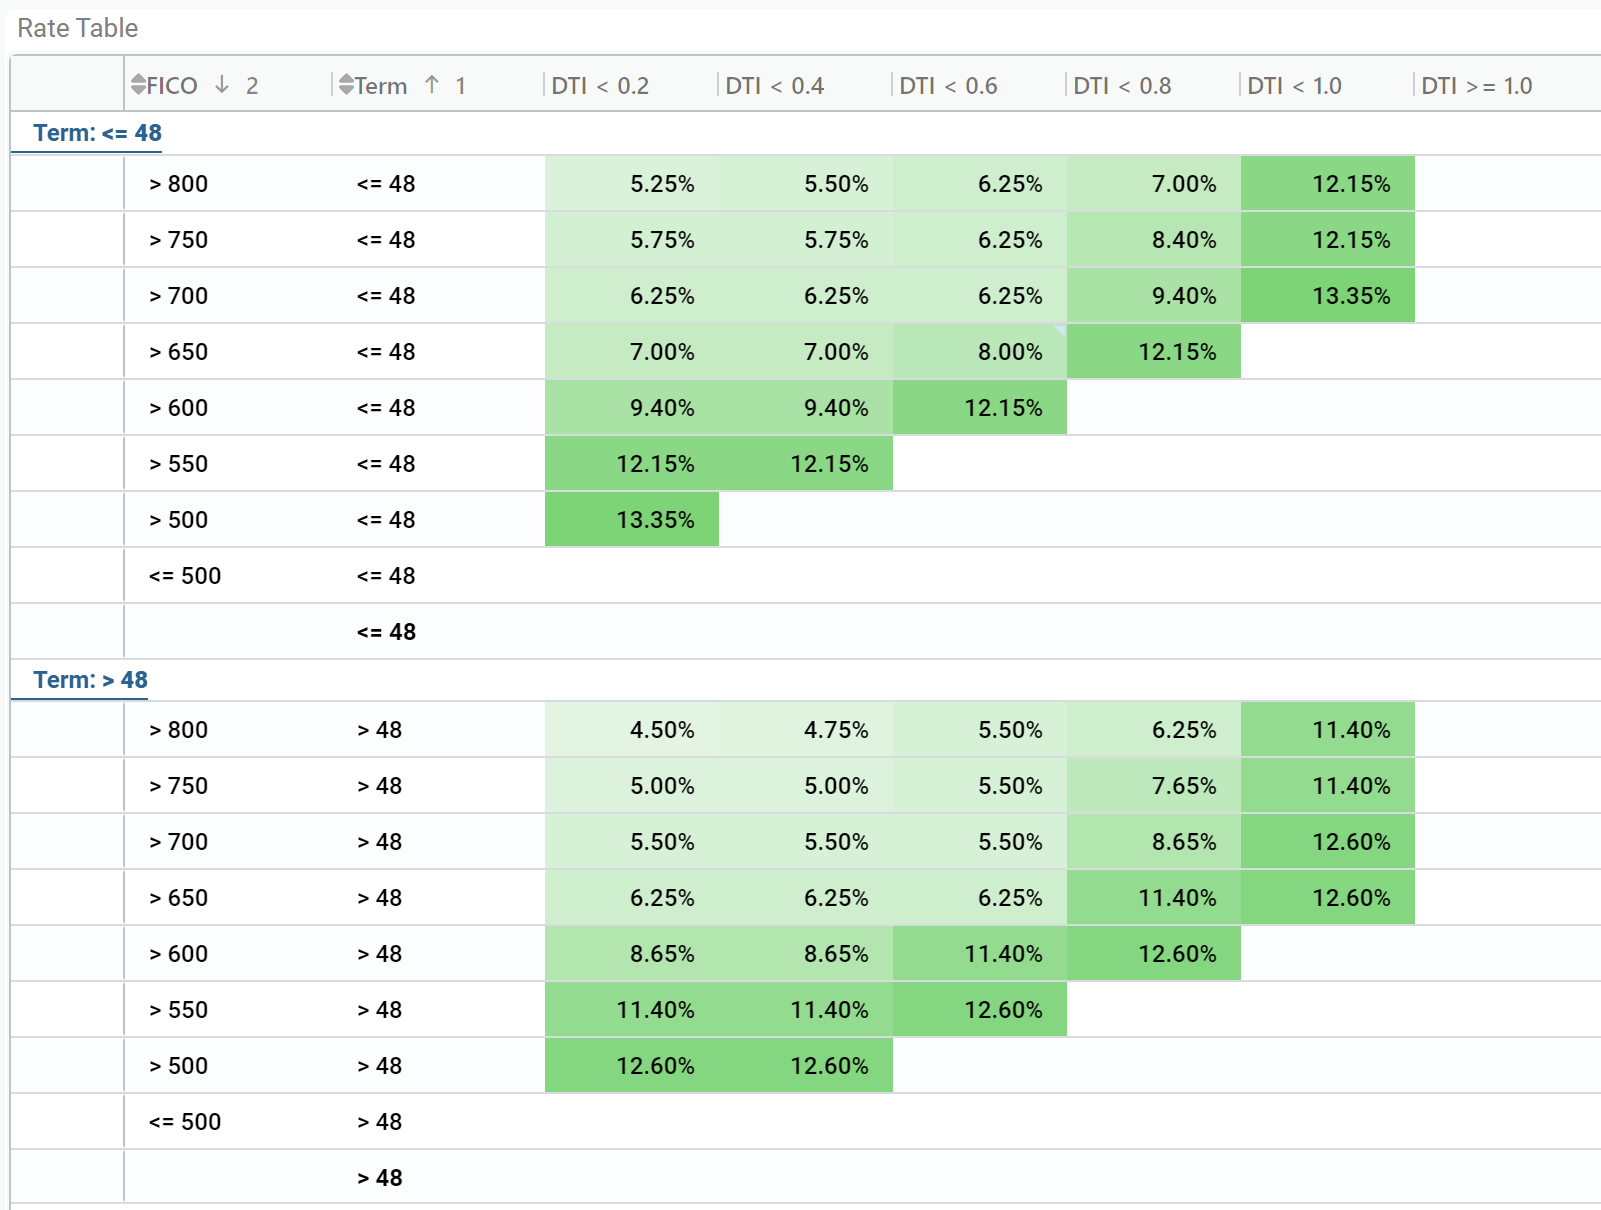Screen dimensions: 1601x1210
Task: Click the Rate Table title
Action: click(78, 28)
